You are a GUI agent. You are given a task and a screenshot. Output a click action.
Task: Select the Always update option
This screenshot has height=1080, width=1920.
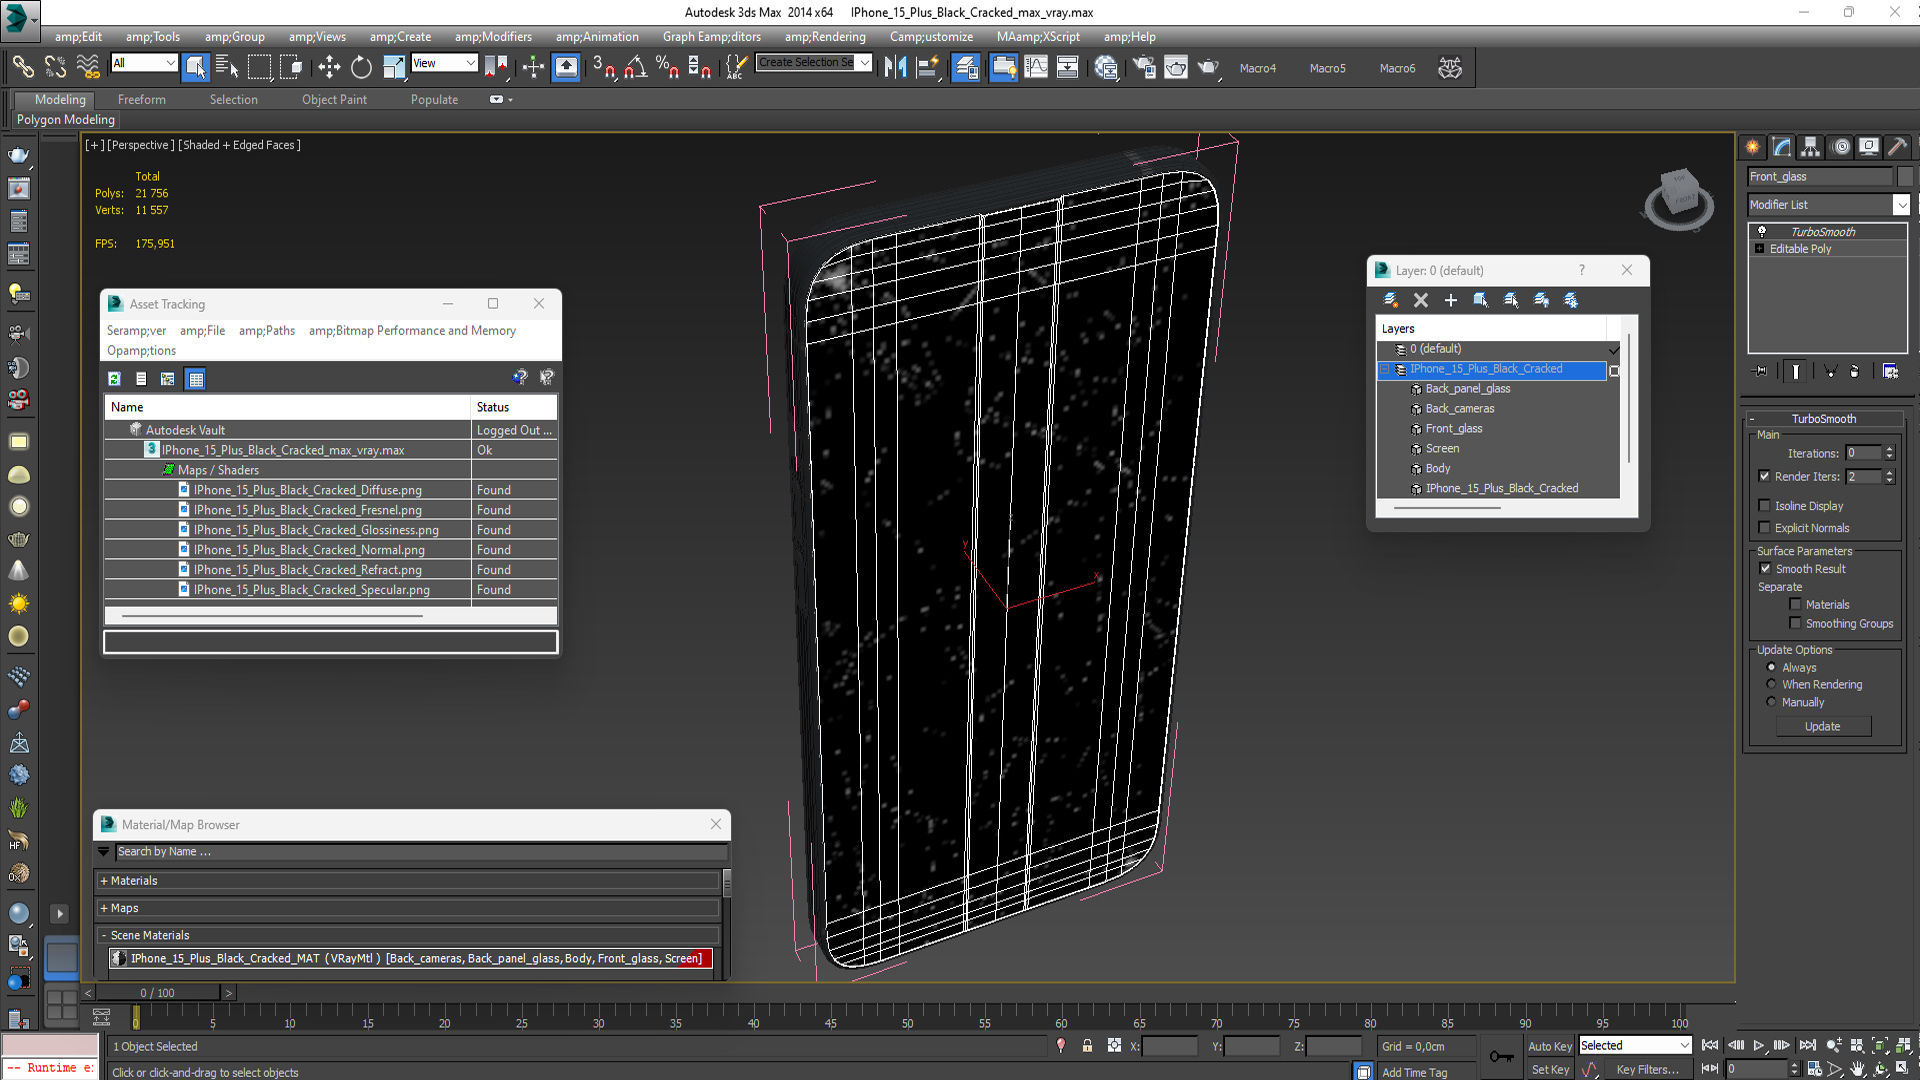[x=1772, y=667]
